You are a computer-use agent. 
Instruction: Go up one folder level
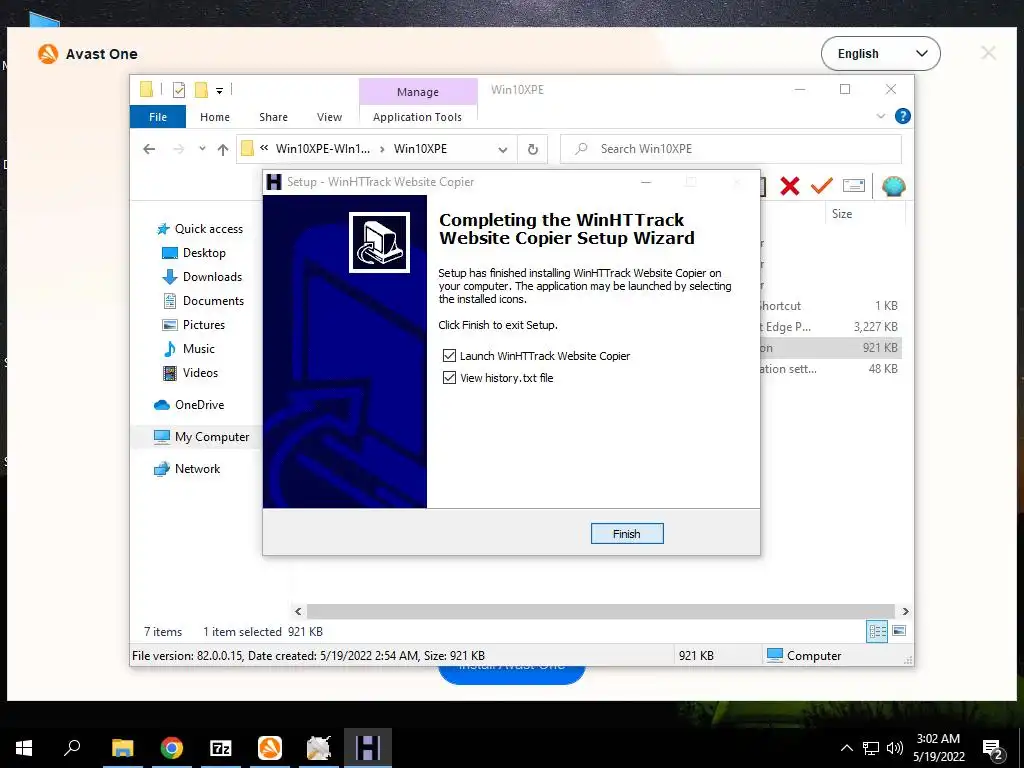(223, 149)
